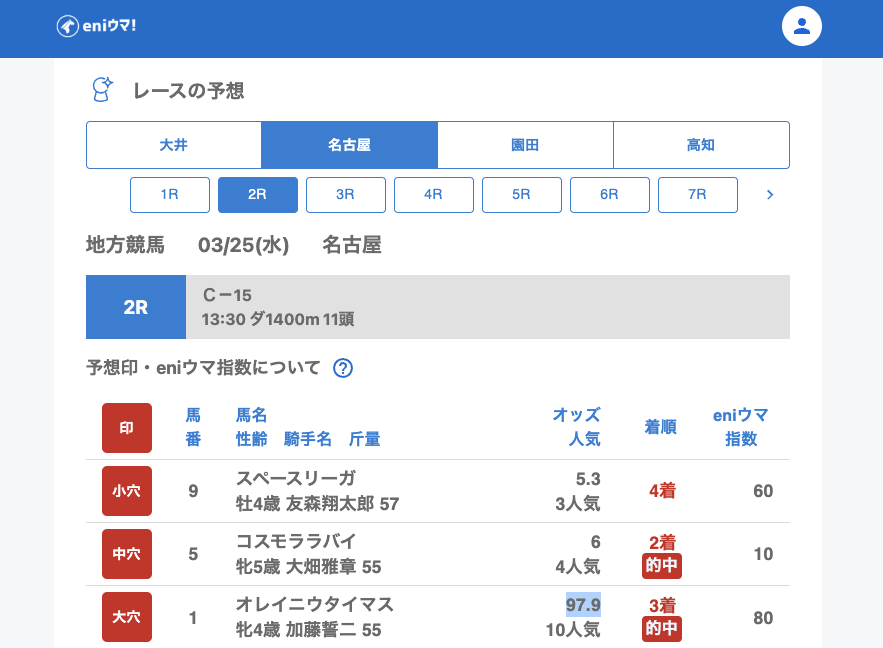Click the help question mark icon

[x=343, y=368]
